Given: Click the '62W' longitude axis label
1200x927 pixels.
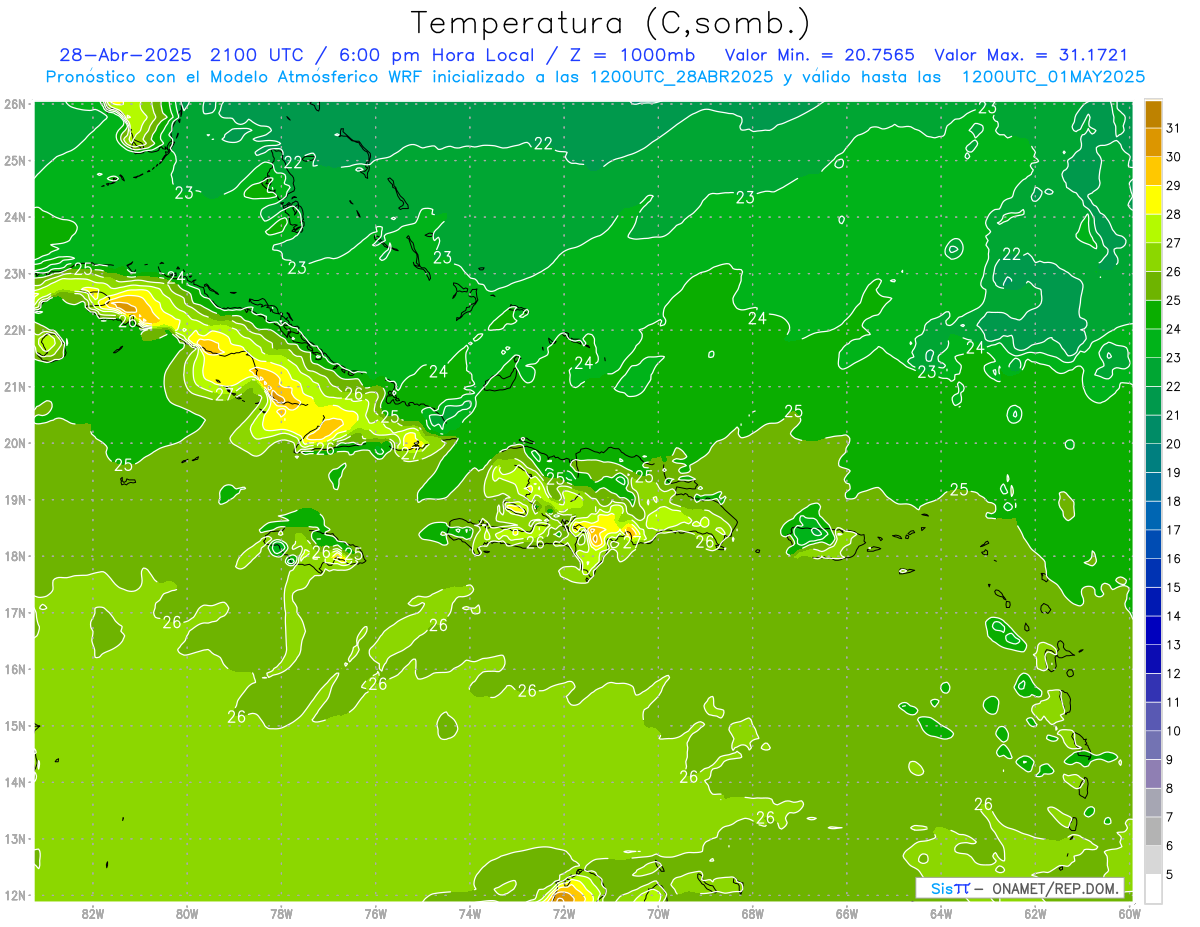Looking at the screenshot, I should click(x=1035, y=913).
